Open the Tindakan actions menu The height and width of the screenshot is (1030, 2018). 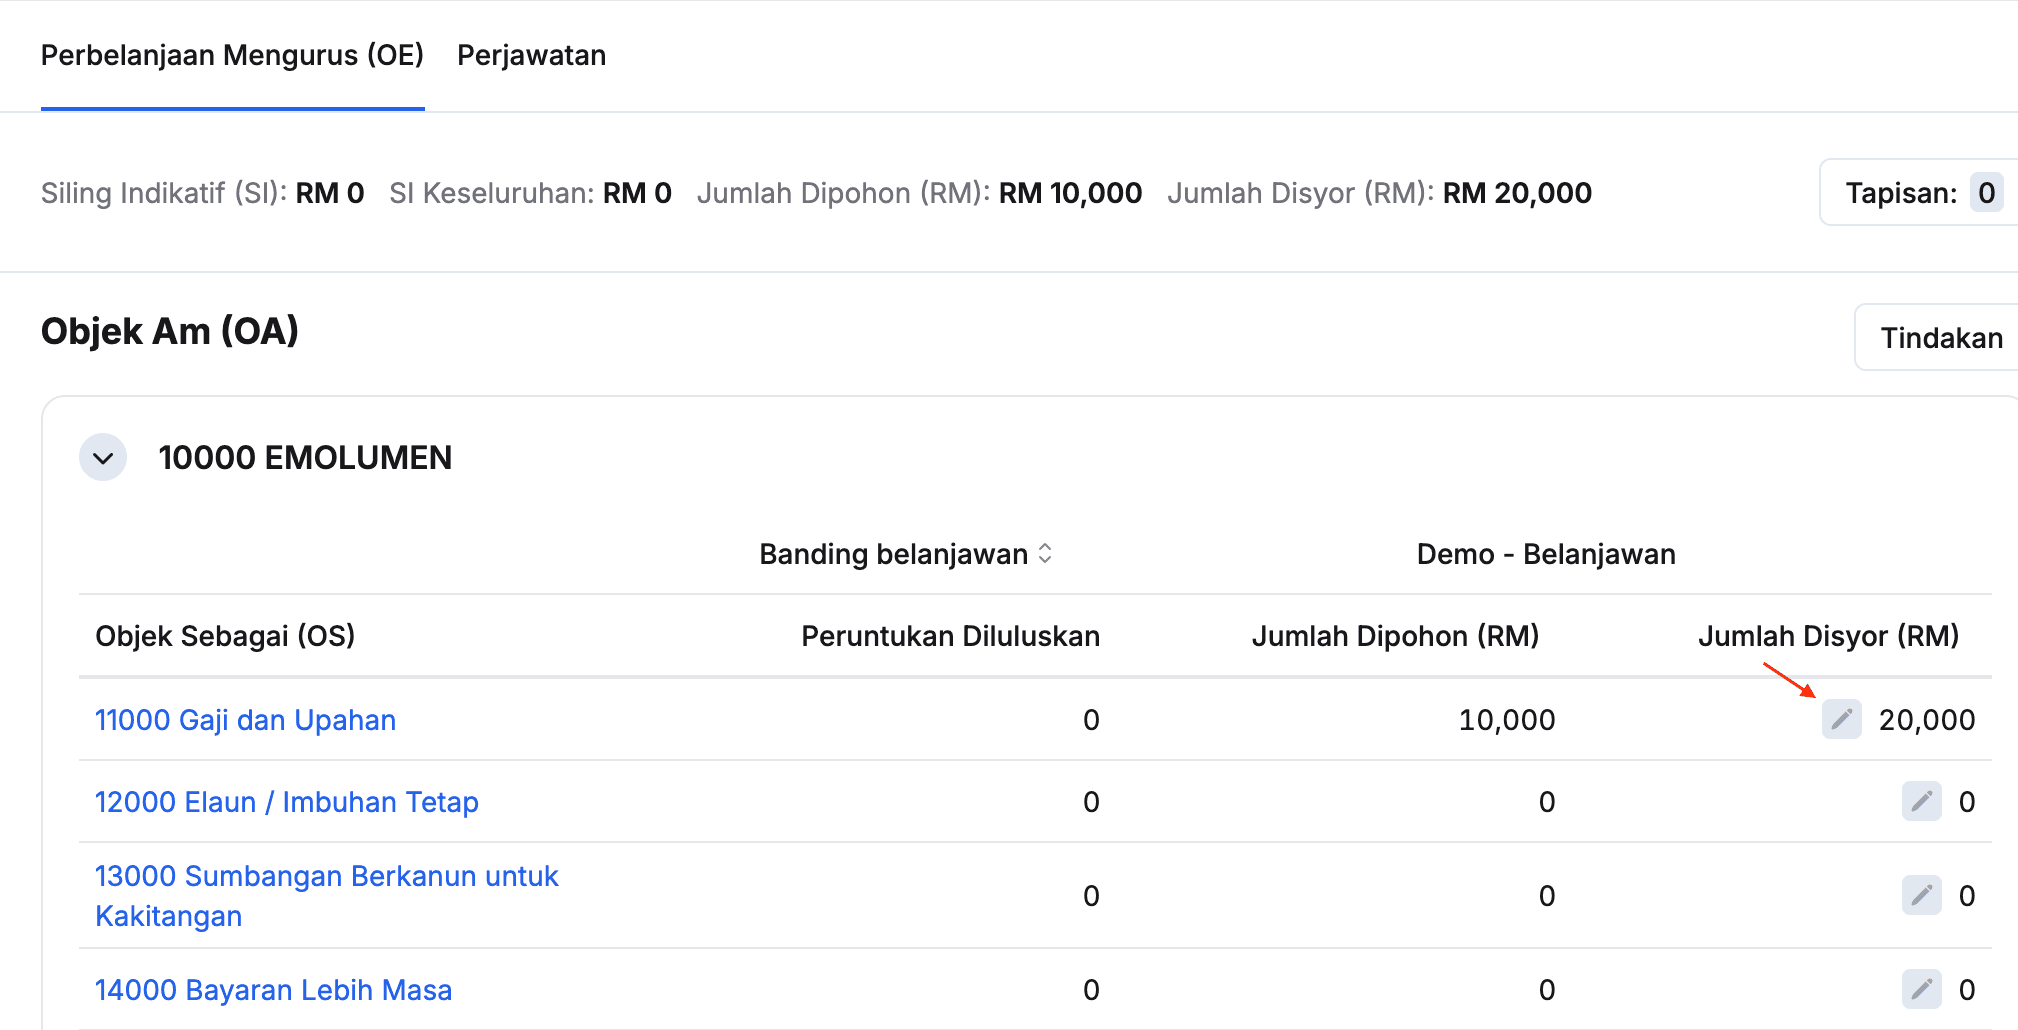tap(1940, 338)
